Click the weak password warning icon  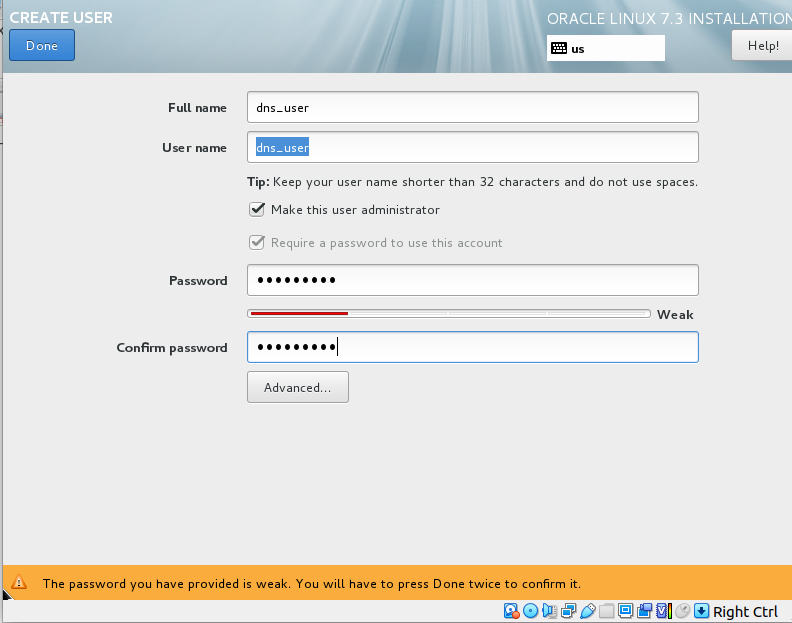click(19, 582)
